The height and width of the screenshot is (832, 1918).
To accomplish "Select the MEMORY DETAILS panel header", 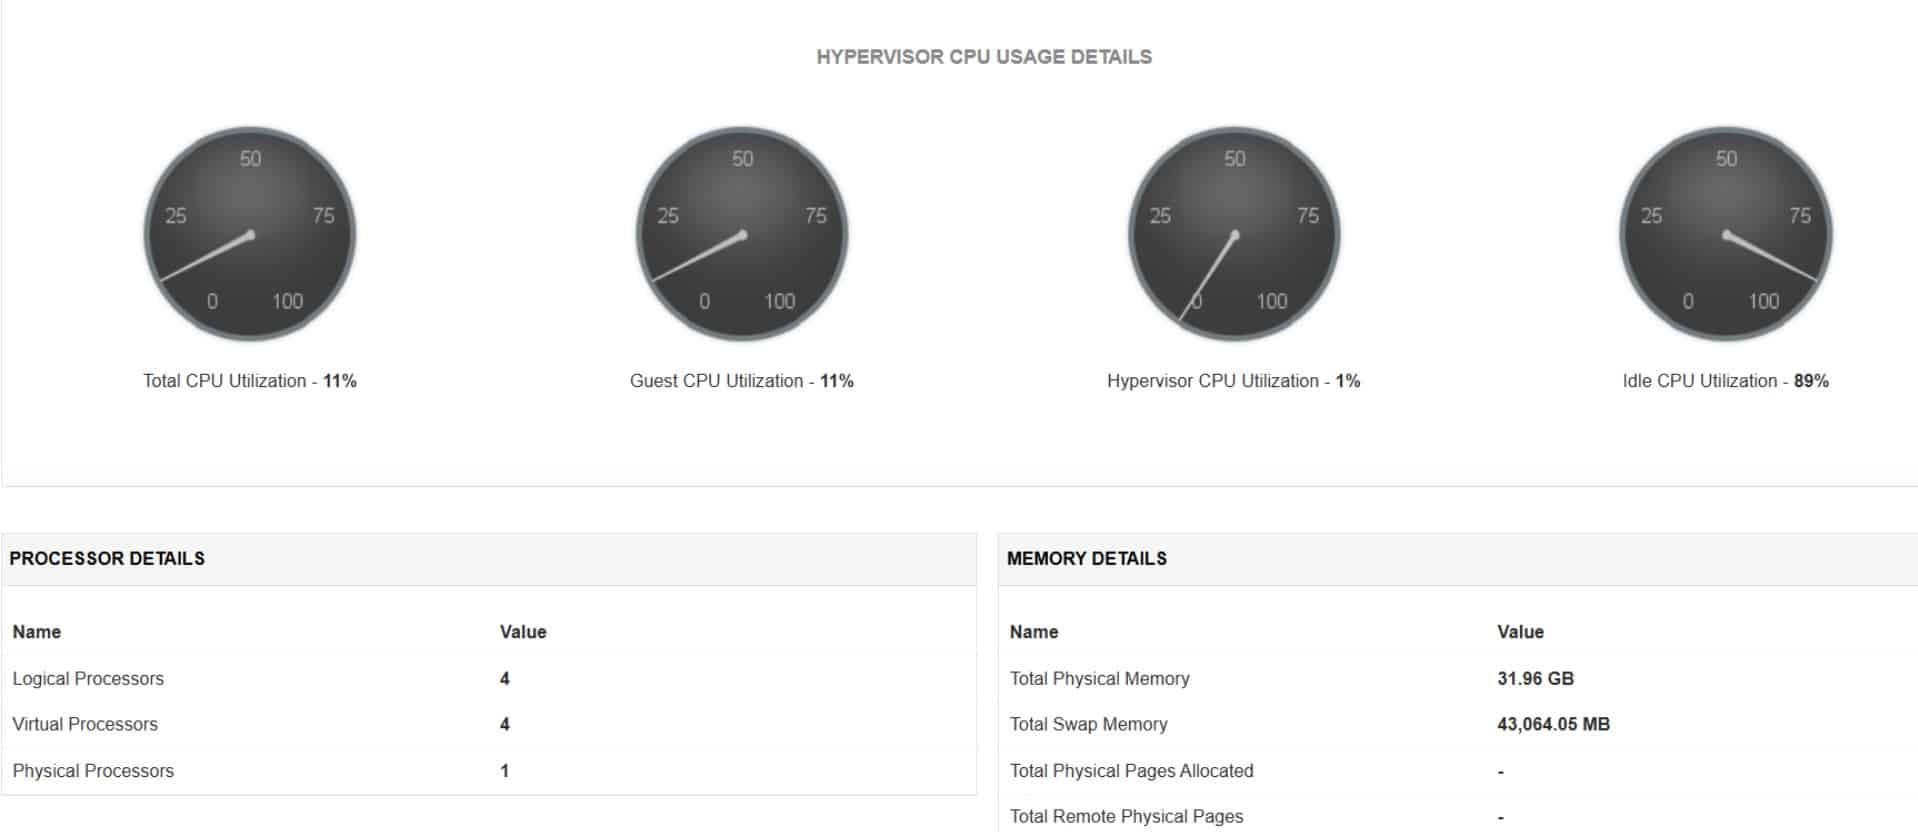I will [1088, 558].
